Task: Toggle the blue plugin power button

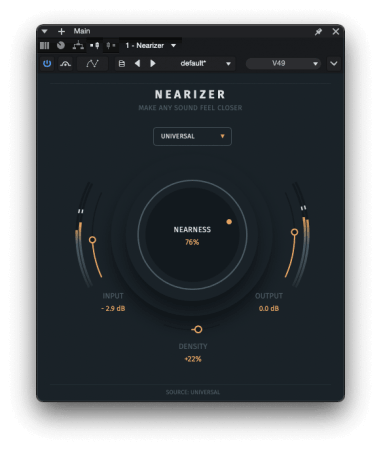Action: (x=47, y=63)
